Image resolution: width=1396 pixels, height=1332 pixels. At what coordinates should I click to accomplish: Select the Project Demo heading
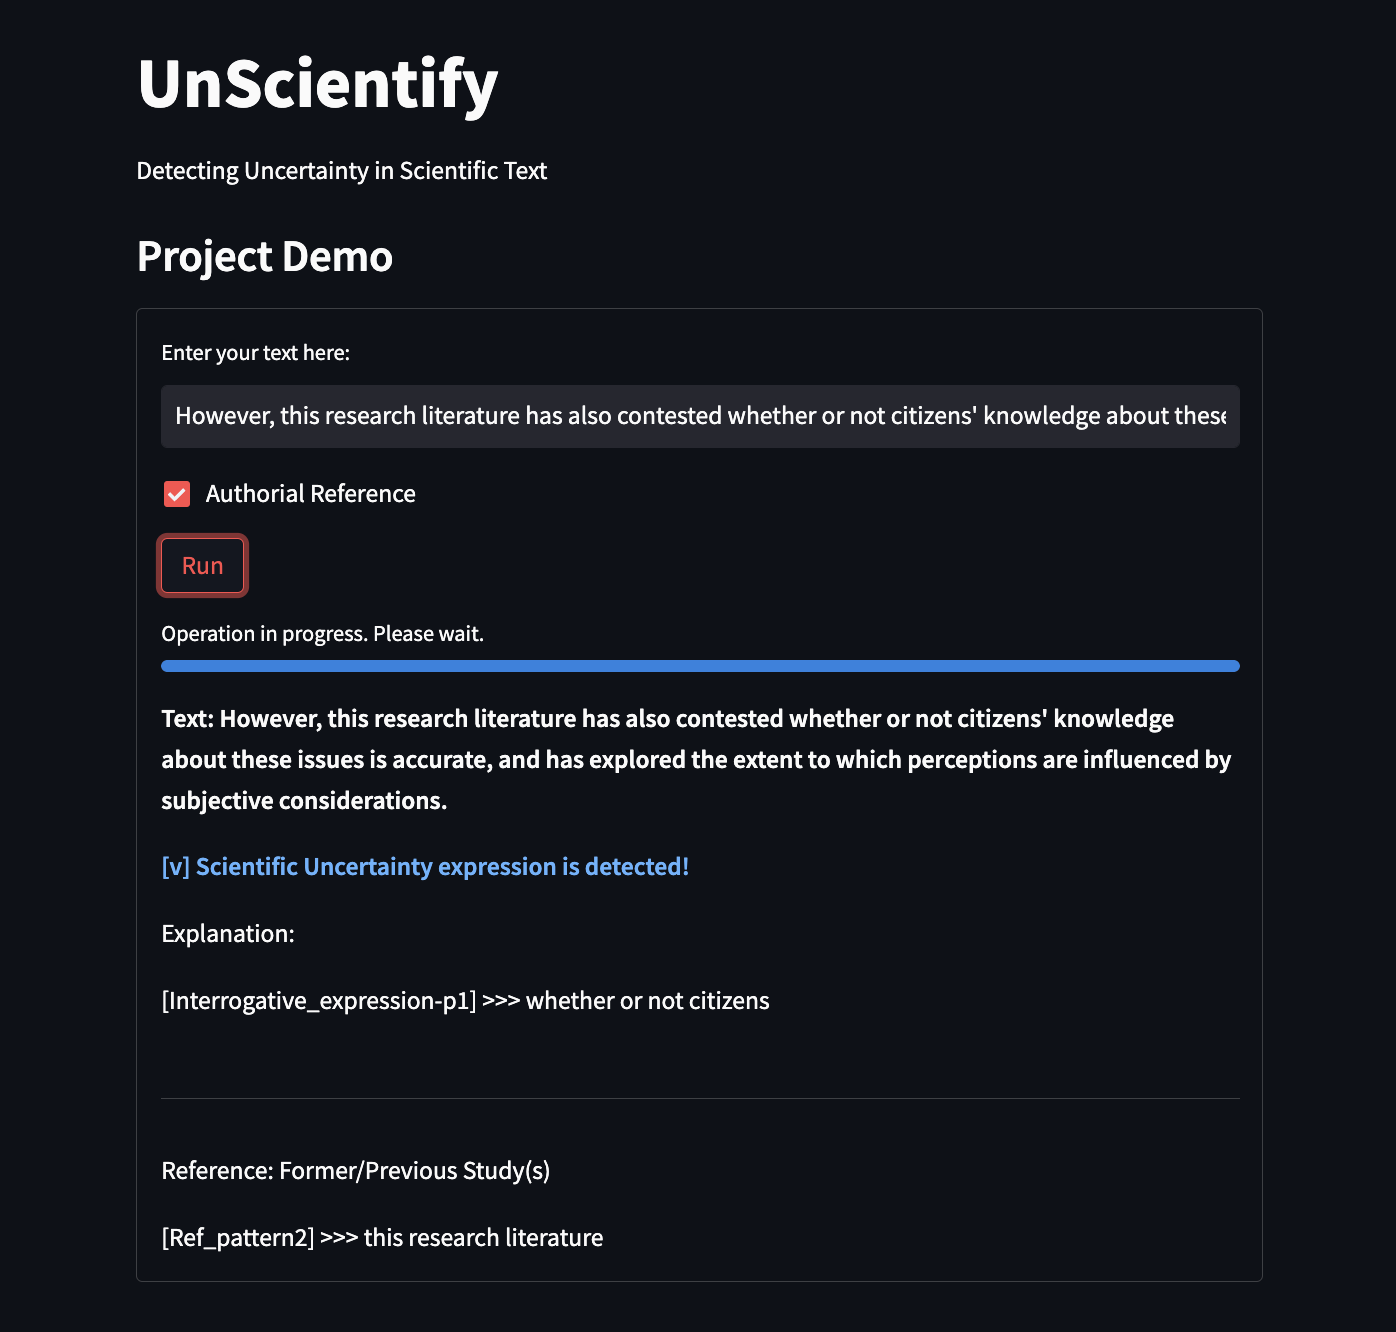[264, 257]
